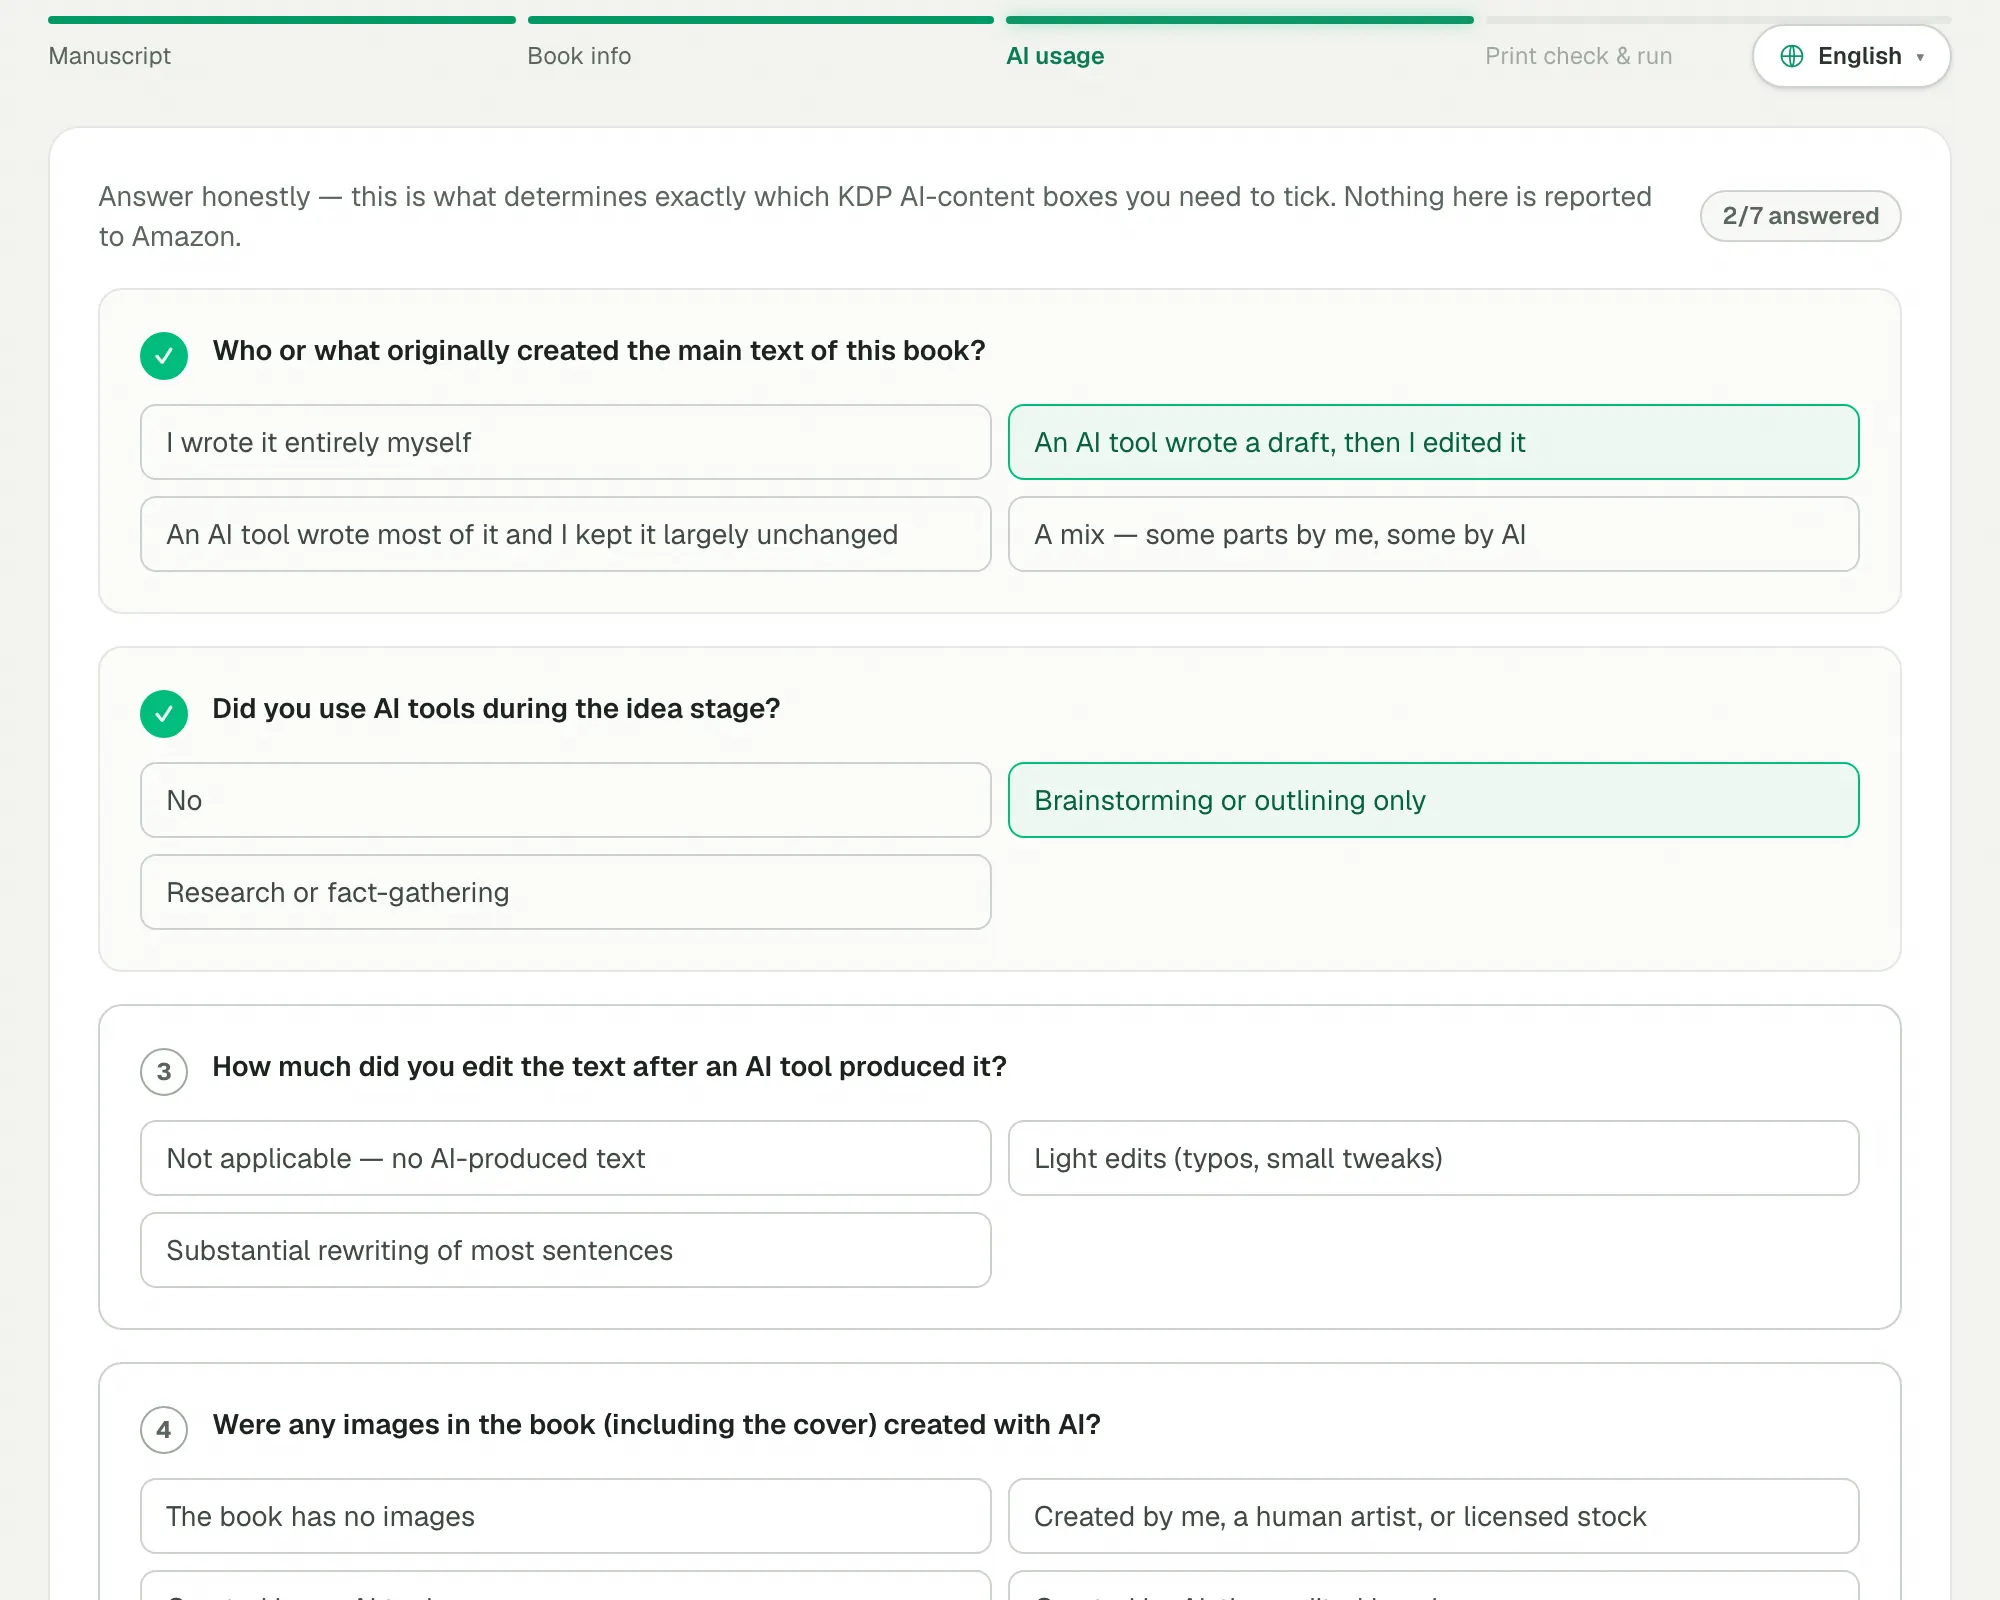This screenshot has width=2000, height=1600.
Task: Open the English language dropdown
Action: pos(1851,56)
